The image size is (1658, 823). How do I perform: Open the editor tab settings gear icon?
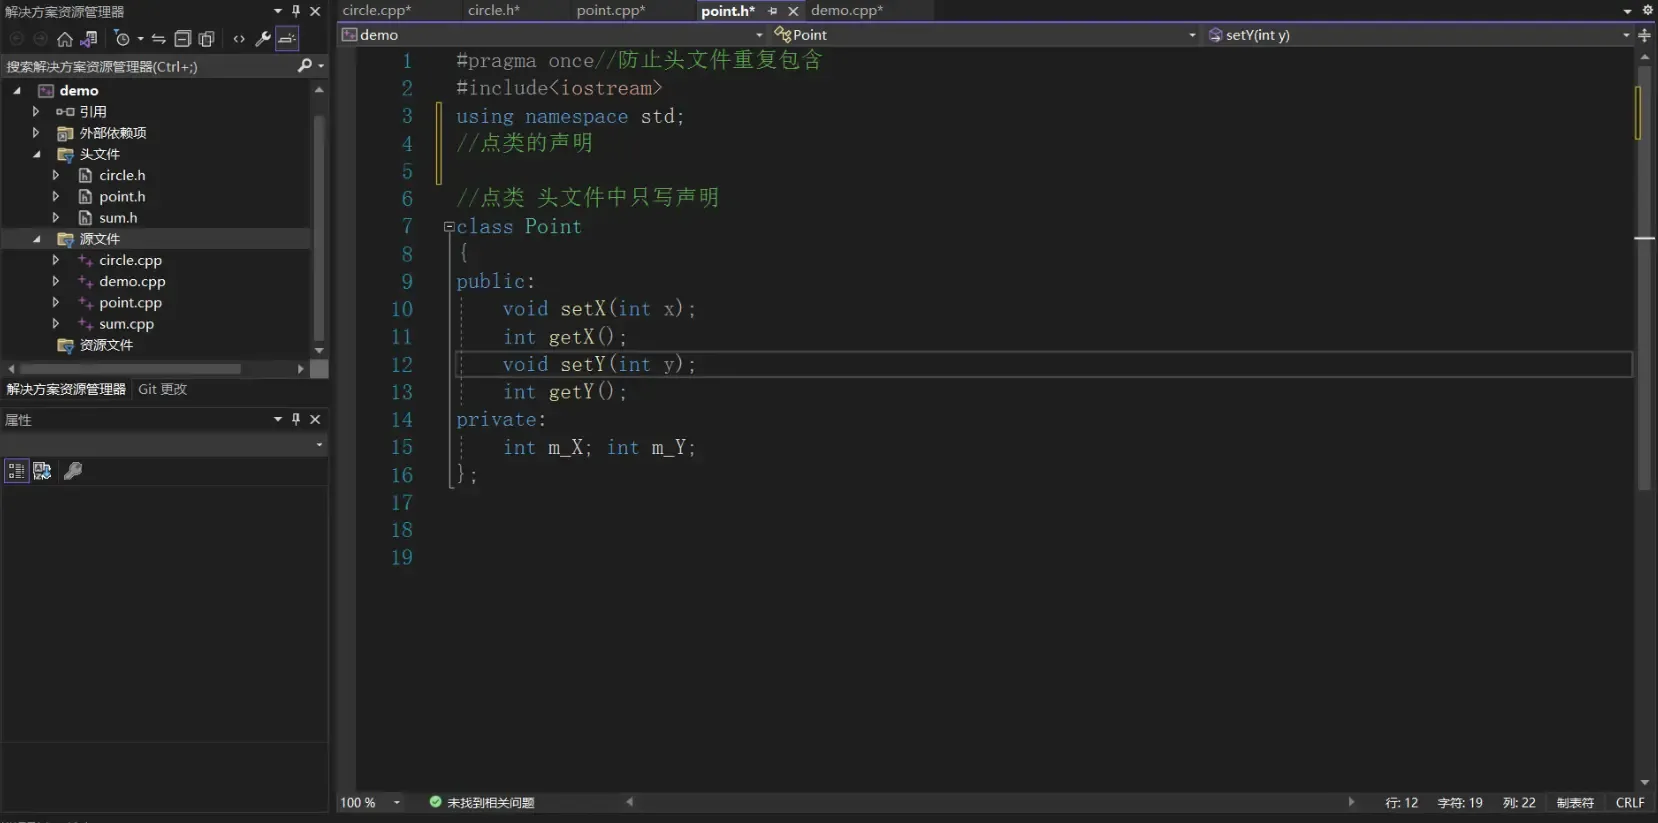[1648, 10]
